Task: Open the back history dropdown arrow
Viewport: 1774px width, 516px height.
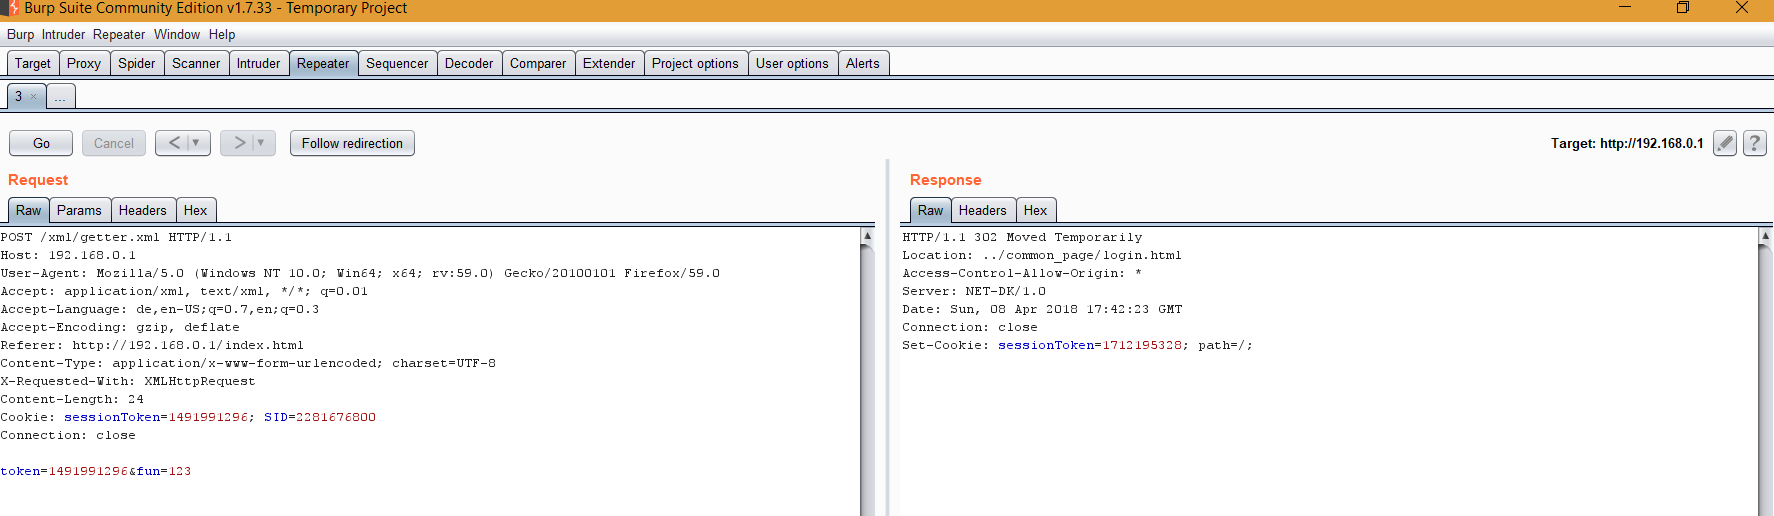Action: coord(196,143)
